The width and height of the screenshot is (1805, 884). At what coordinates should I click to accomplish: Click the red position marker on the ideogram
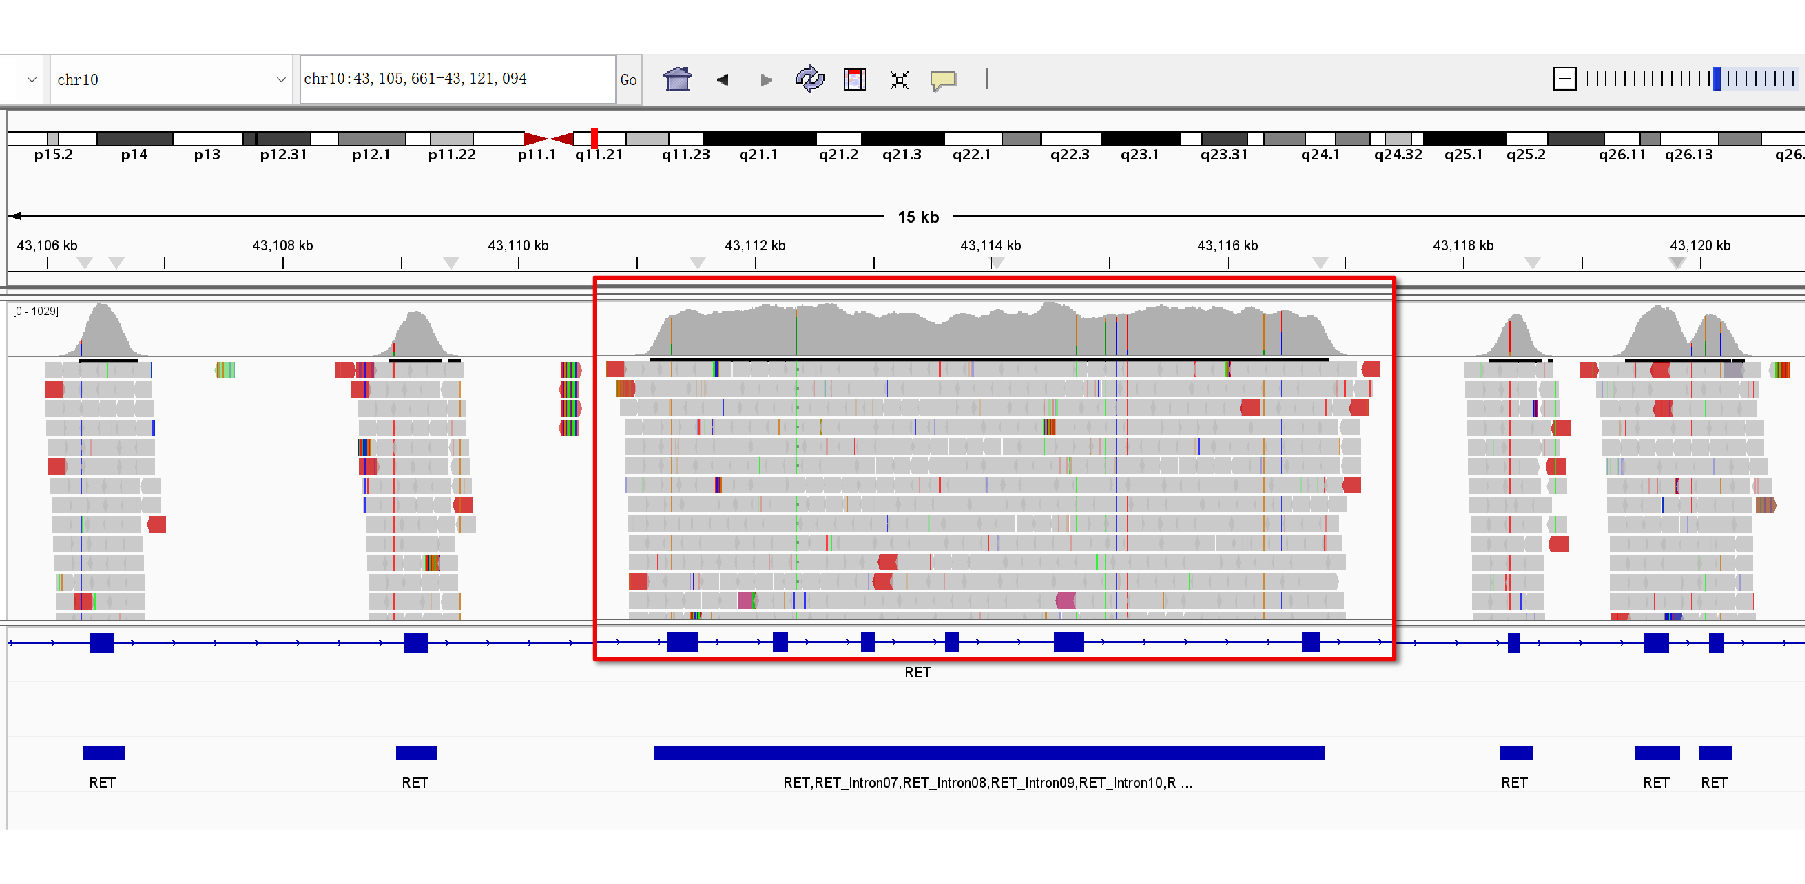point(594,139)
